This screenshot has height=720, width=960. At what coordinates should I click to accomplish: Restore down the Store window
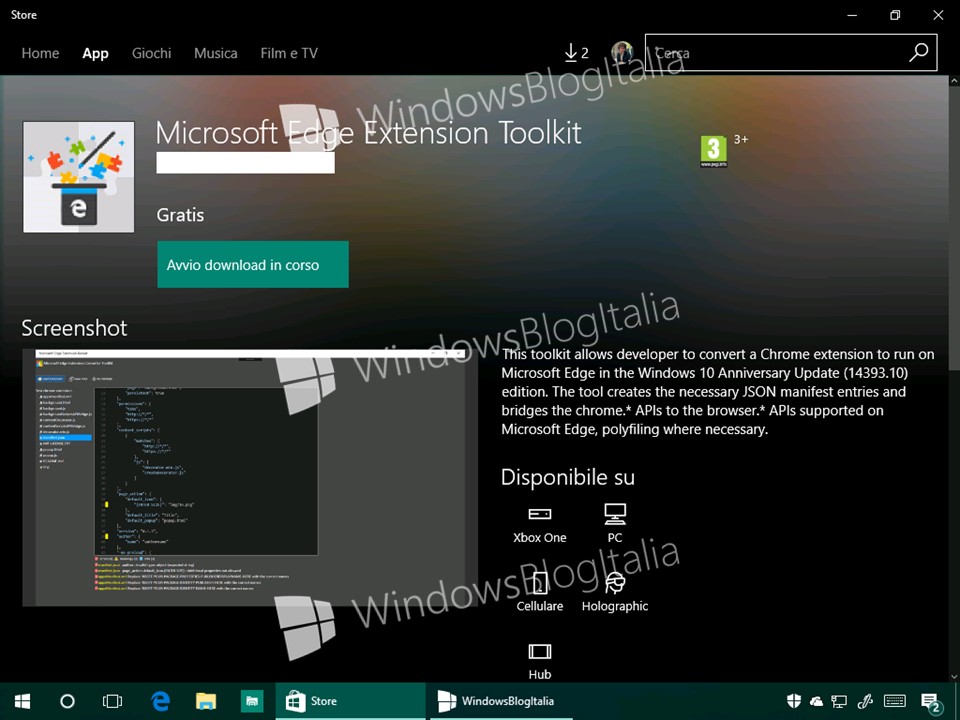coord(895,15)
